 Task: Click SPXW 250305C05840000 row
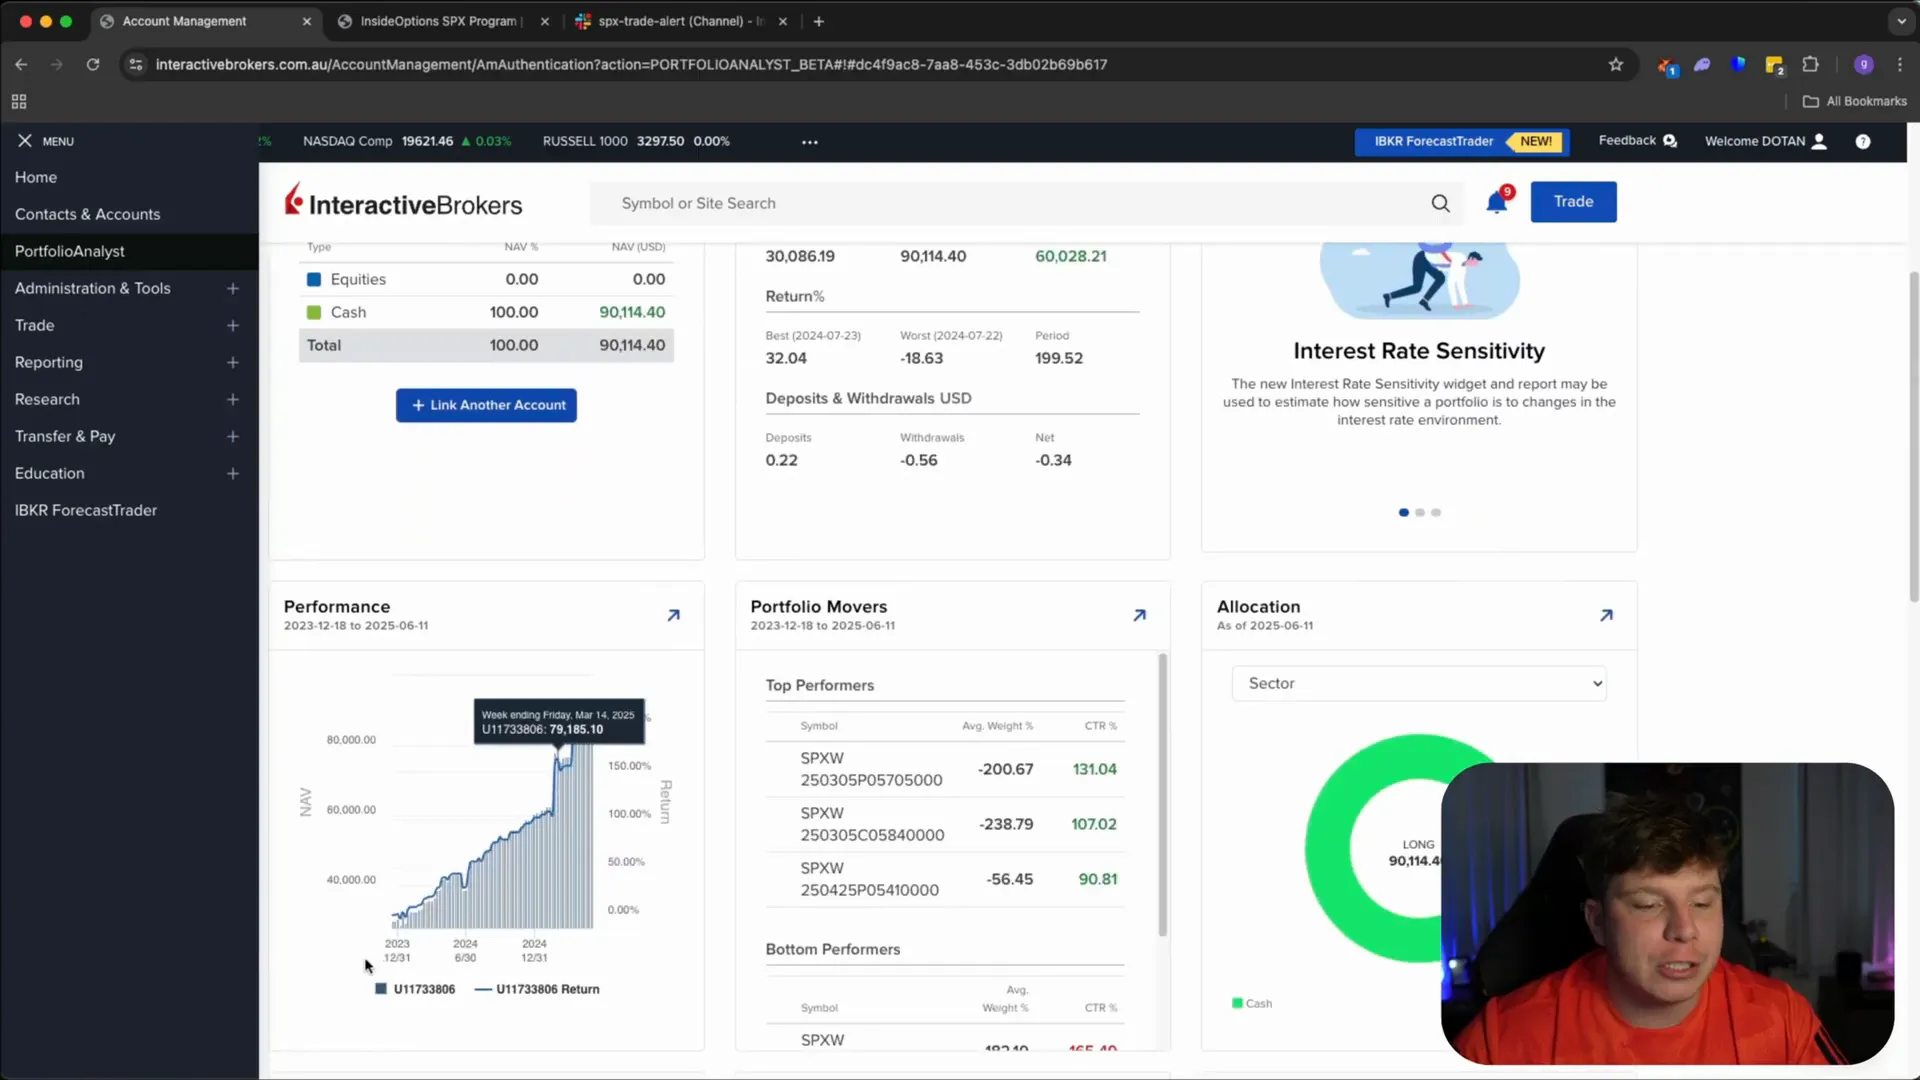pyautogui.click(x=944, y=824)
